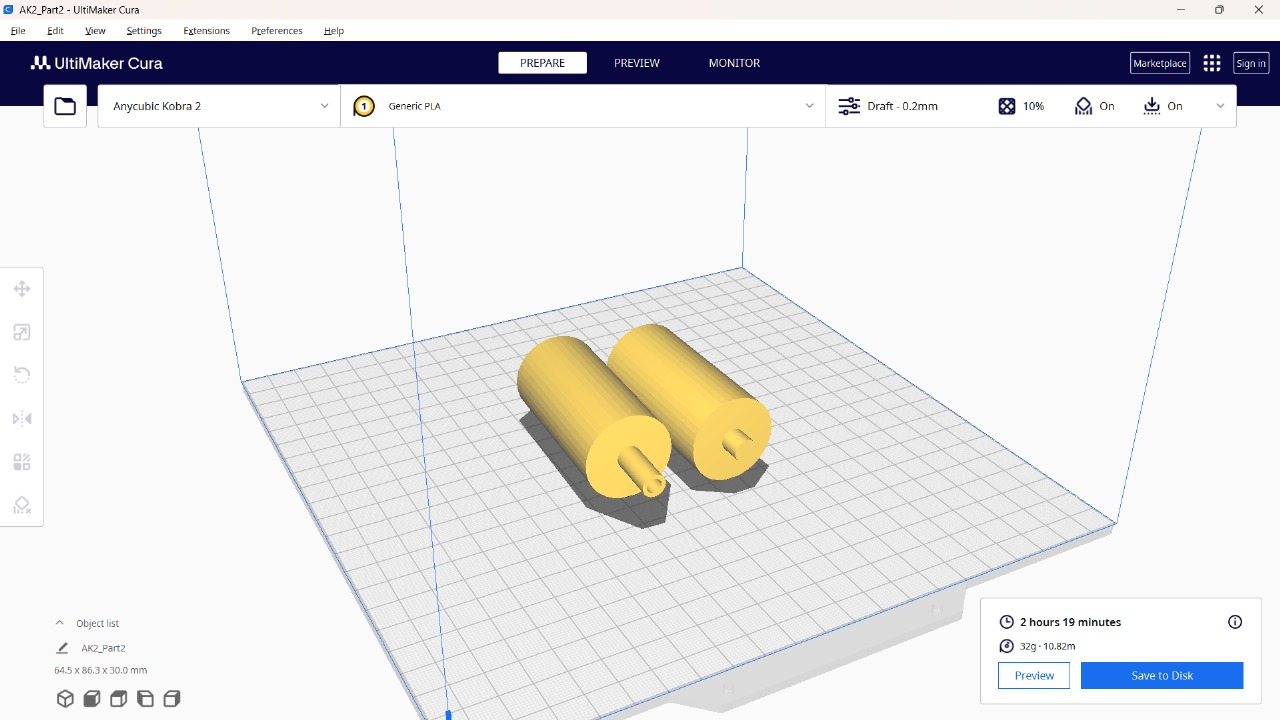The image size is (1280, 720).
Task: Switch to top view cube icon
Action: coord(118,699)
